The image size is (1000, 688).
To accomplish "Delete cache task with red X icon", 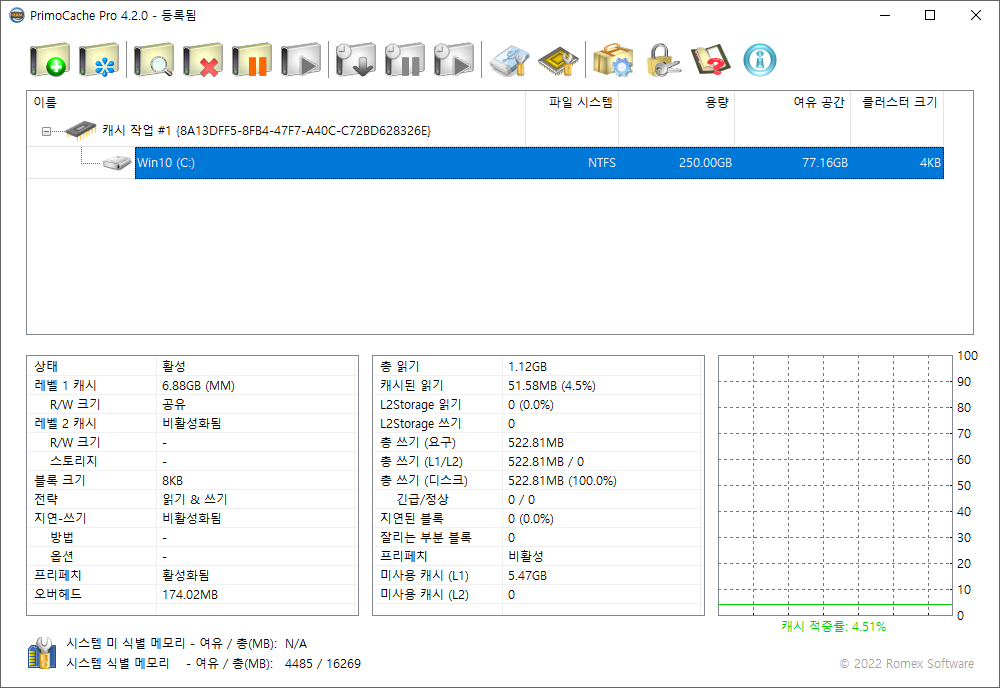I will [203, 60].
